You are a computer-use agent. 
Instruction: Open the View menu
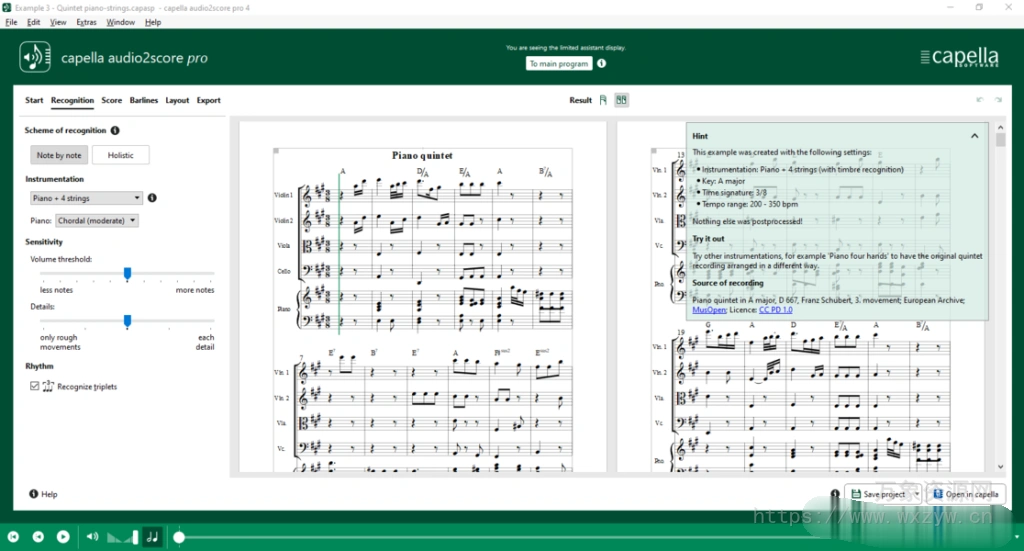(58, 22)
